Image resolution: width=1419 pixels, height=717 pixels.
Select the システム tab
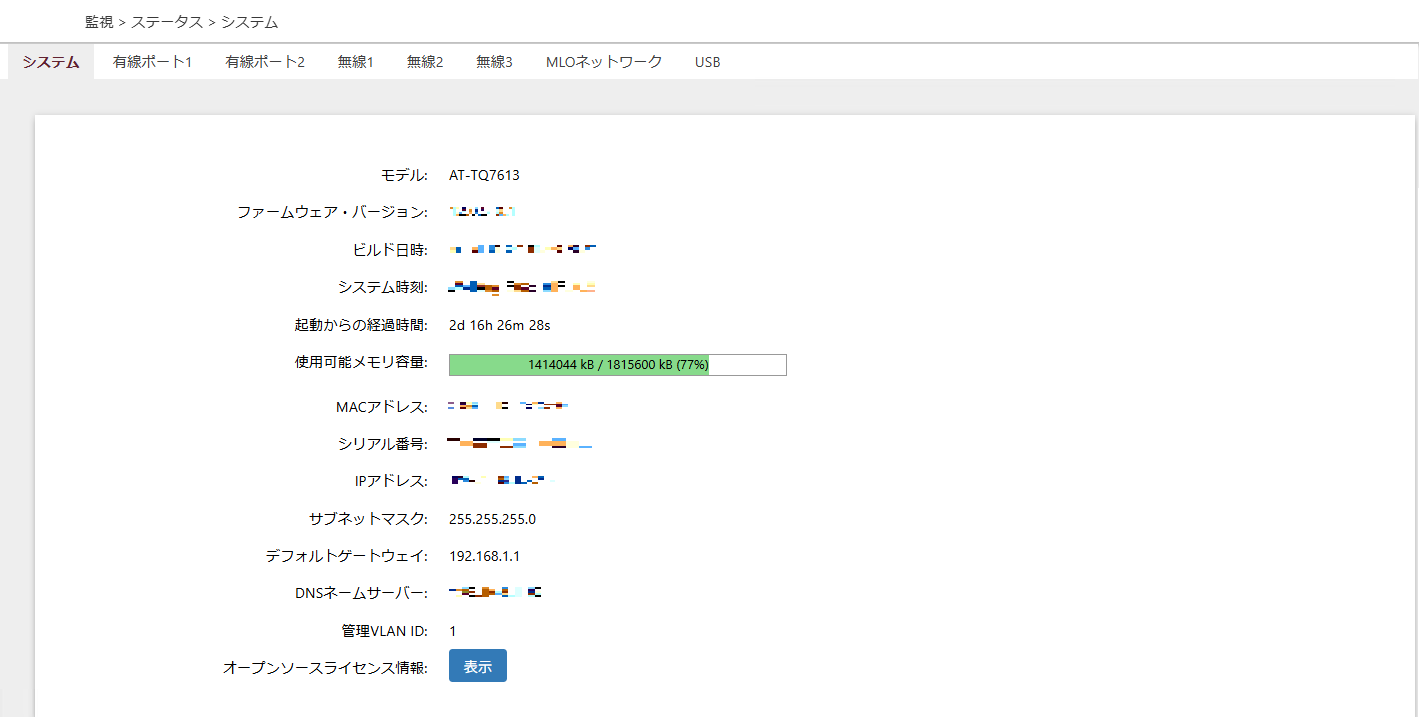51,62
